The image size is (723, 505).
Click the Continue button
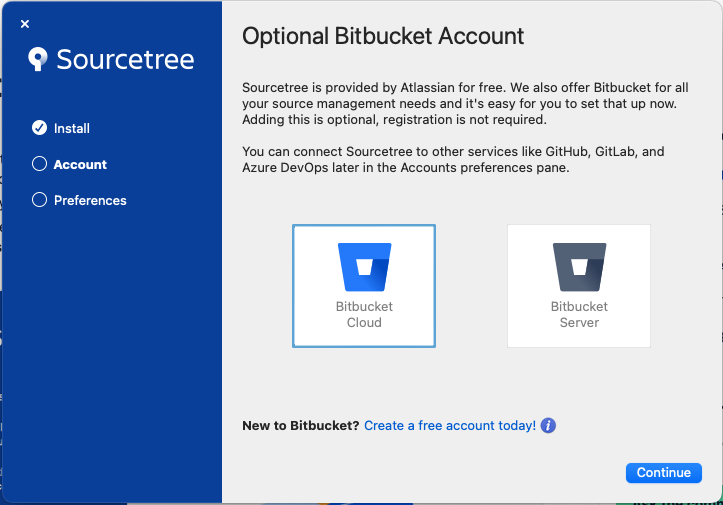[x=664, y=473]
